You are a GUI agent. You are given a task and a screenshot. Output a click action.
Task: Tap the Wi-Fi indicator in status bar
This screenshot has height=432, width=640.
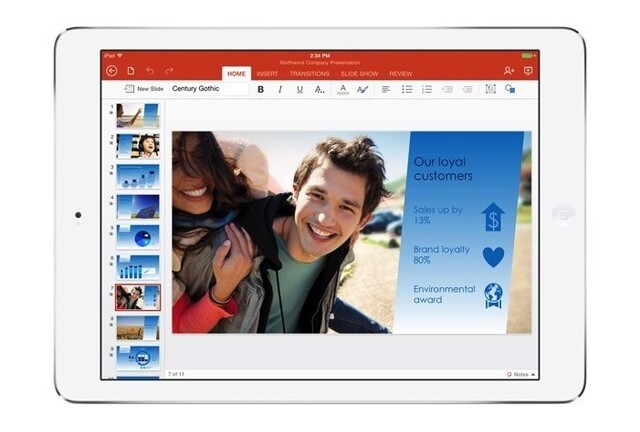pyautogui.click(x=120, y=55)
